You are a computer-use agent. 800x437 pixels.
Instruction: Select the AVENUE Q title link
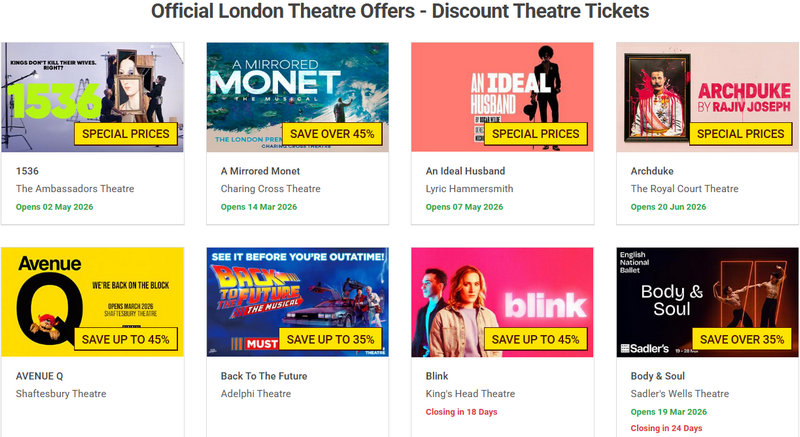click(x=40, y=376)
